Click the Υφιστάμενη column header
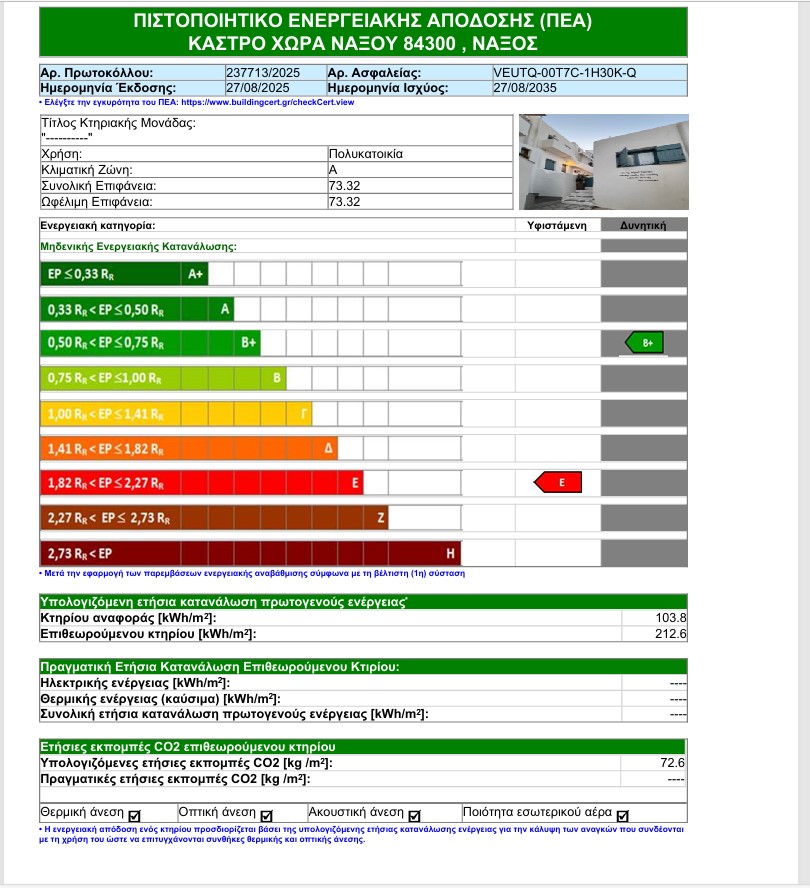 point(557,225)
